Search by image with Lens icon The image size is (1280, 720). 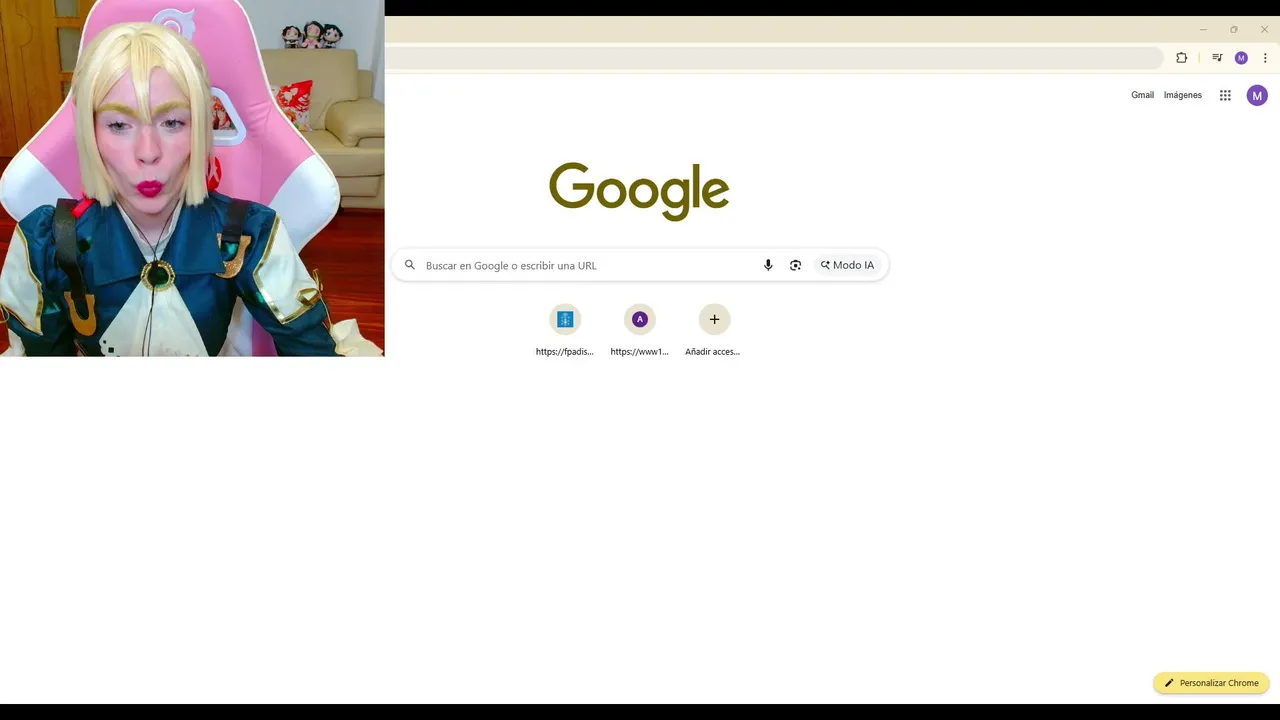tap(795, 265)
